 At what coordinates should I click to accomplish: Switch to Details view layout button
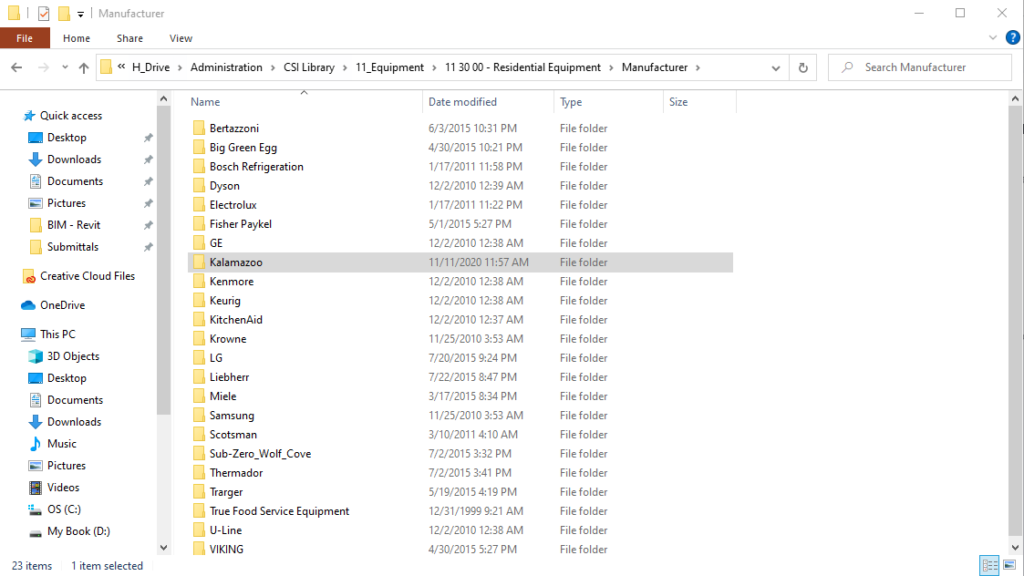[x=990, y=565]
